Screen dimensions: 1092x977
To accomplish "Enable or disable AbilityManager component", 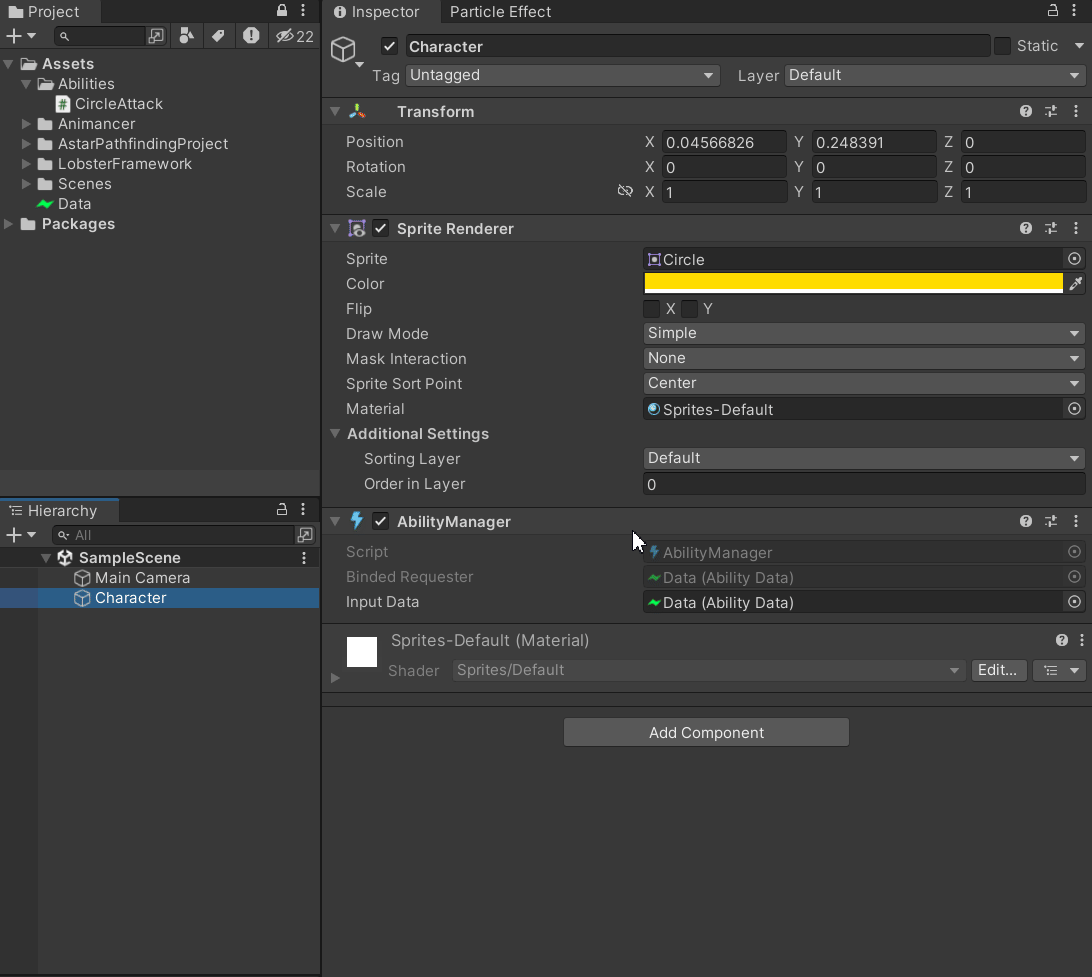I will [380, 521].
